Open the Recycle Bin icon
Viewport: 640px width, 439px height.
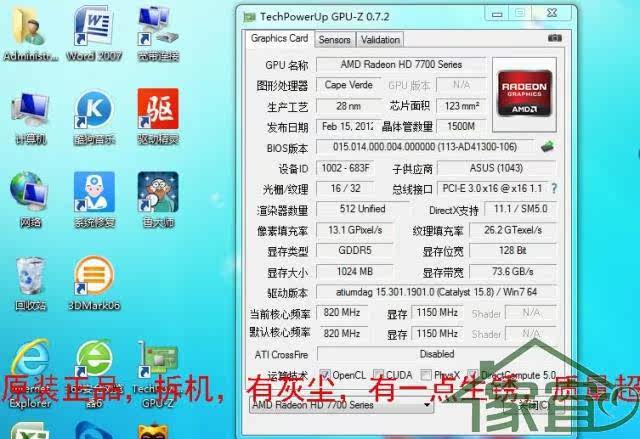pos(31,284)
